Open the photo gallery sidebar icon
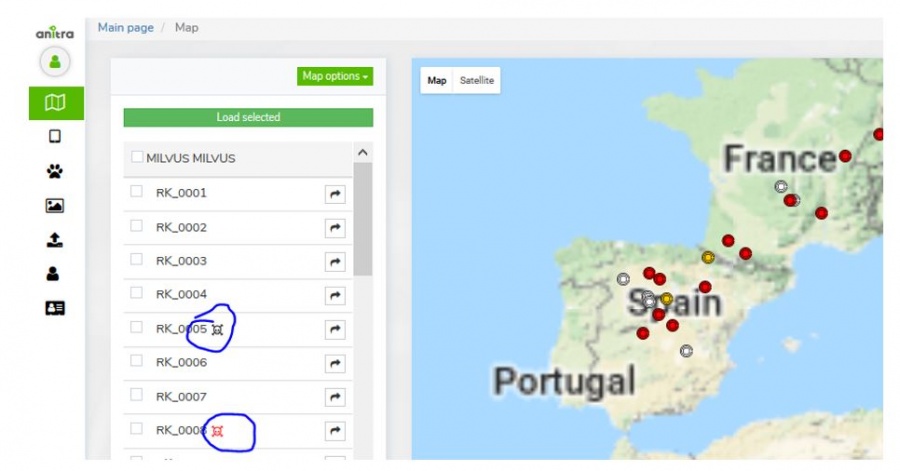 (55, 206)
